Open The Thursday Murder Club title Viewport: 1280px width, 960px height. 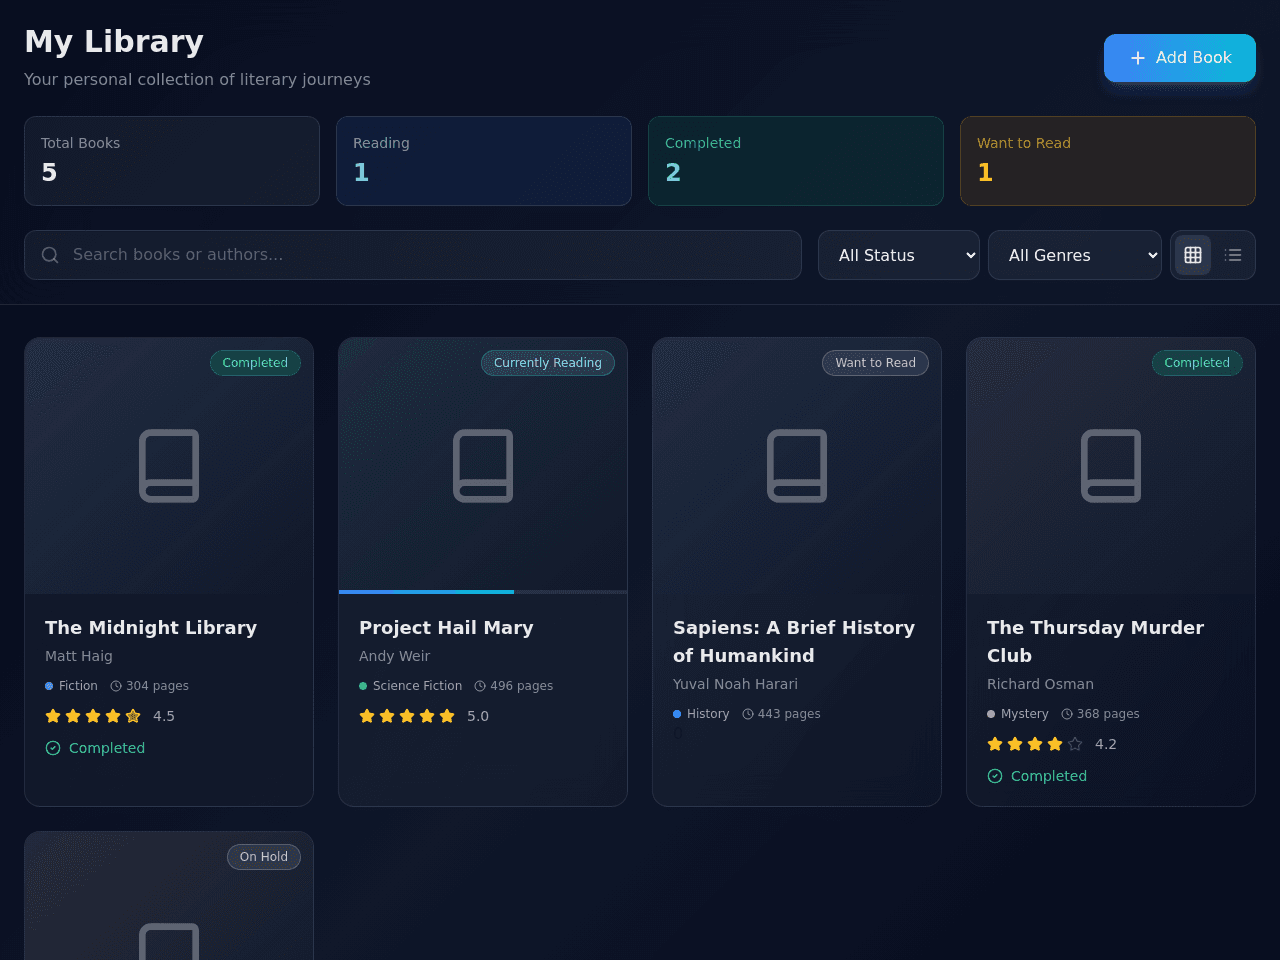click(x=1095, y=642)
